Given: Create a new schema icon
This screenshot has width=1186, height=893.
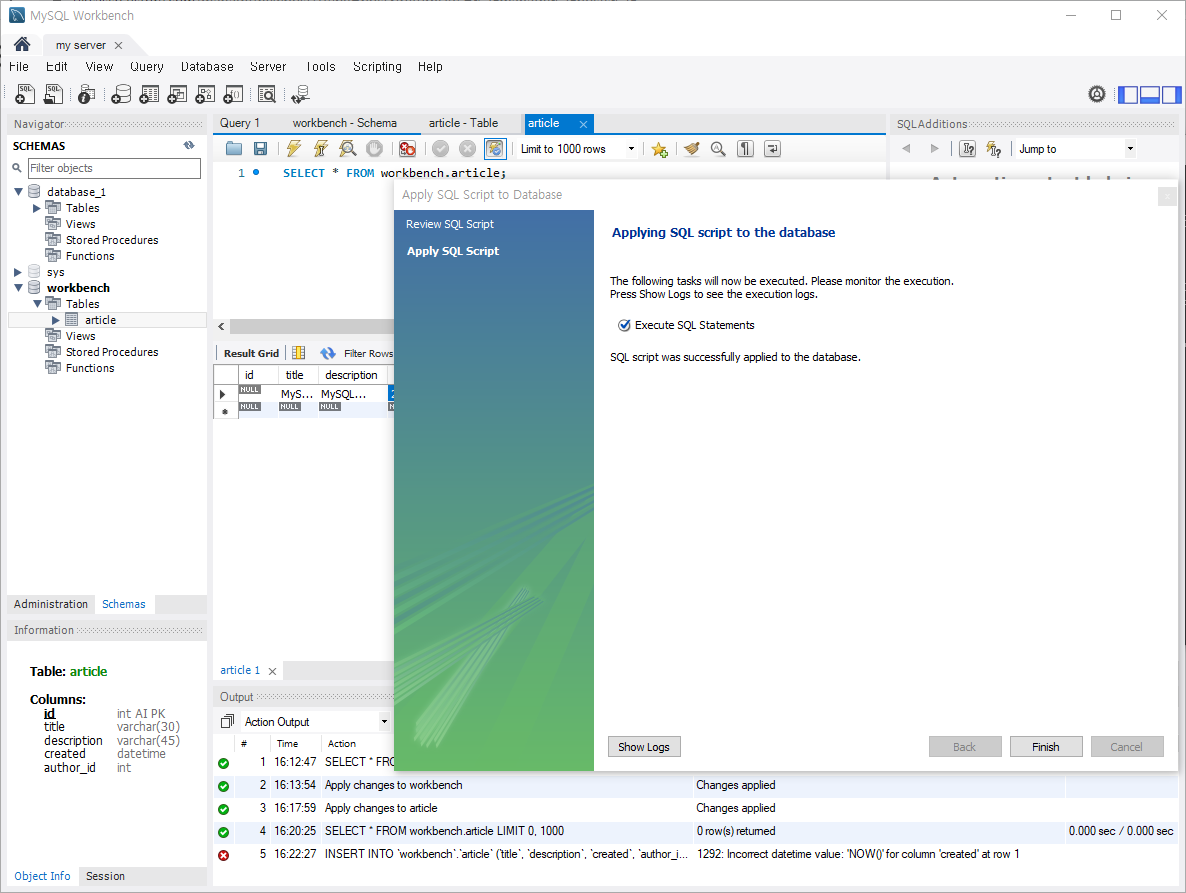Looking at the screenshot, I should [121, 94].
